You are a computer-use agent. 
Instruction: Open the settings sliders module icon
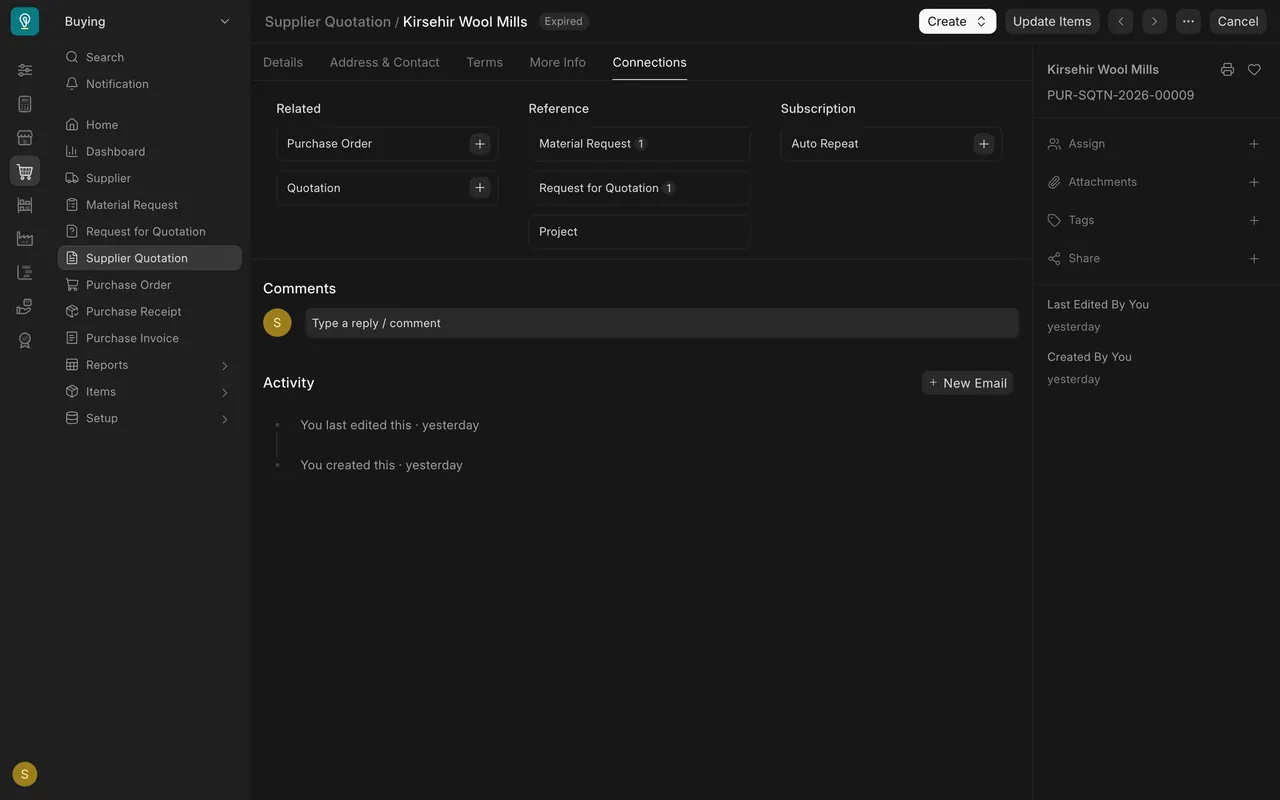[25, 70]
